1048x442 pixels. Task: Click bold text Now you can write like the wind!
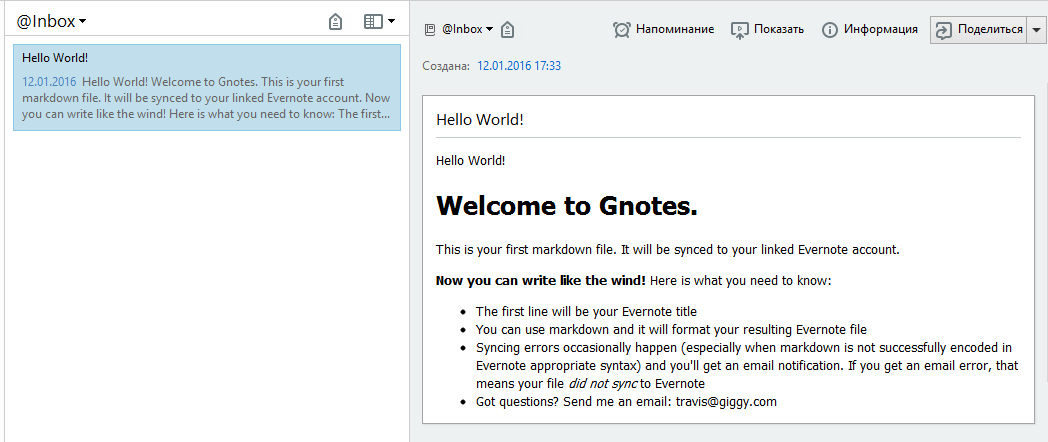(541, 281)
